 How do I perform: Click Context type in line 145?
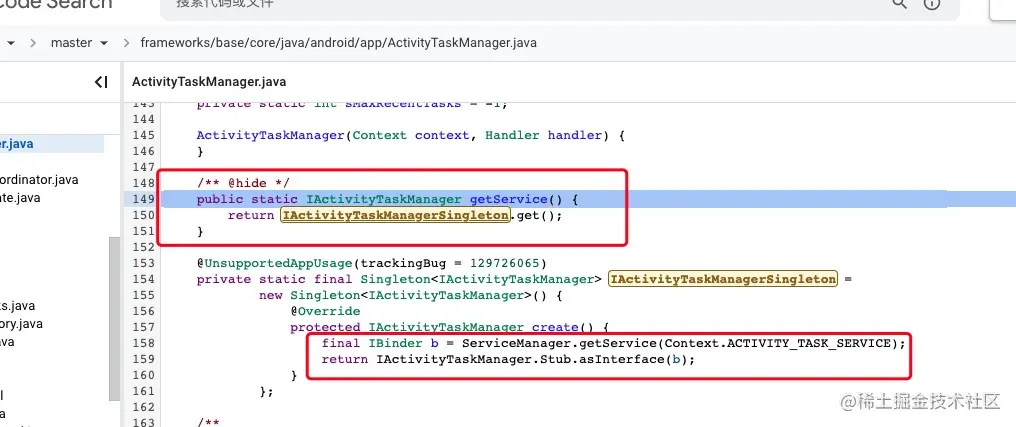coord(380,135)
